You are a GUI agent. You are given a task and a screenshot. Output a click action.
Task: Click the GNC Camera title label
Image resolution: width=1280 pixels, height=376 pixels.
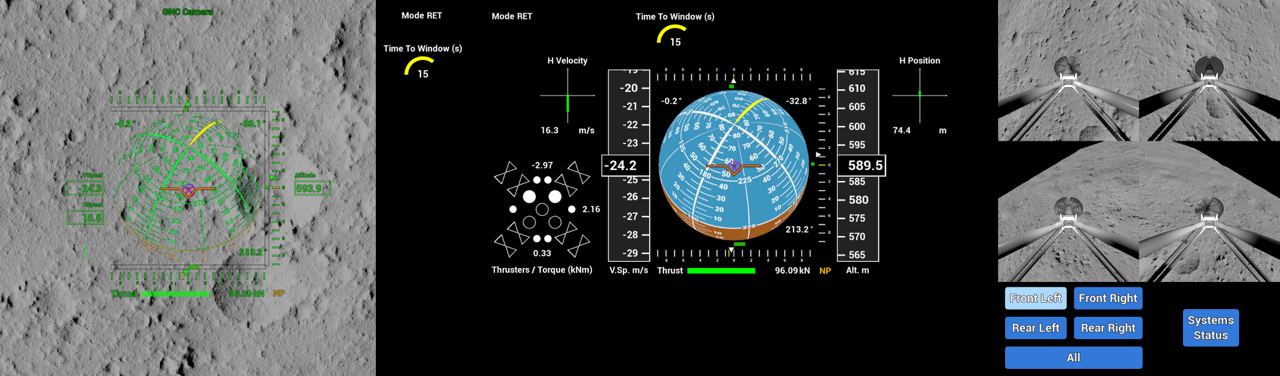tap(187, 12)
